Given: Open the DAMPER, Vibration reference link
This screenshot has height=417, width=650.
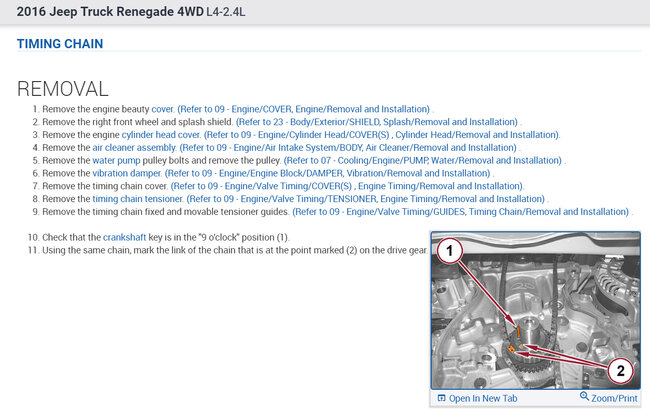Looking at the screenshot, I should coord(327,173).
